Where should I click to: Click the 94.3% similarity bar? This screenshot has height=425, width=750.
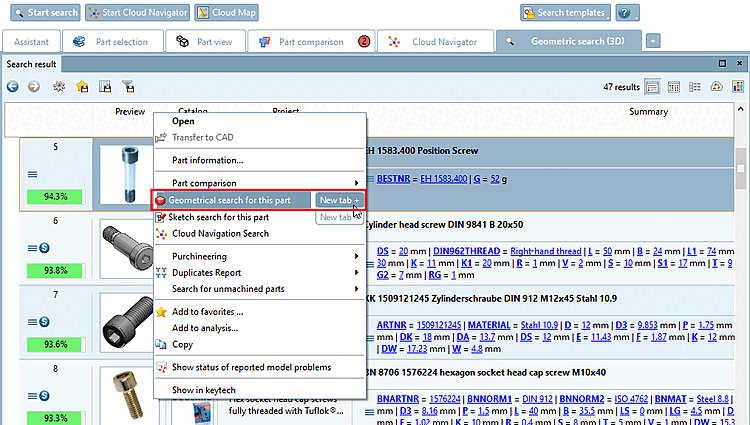click(55, 196)
